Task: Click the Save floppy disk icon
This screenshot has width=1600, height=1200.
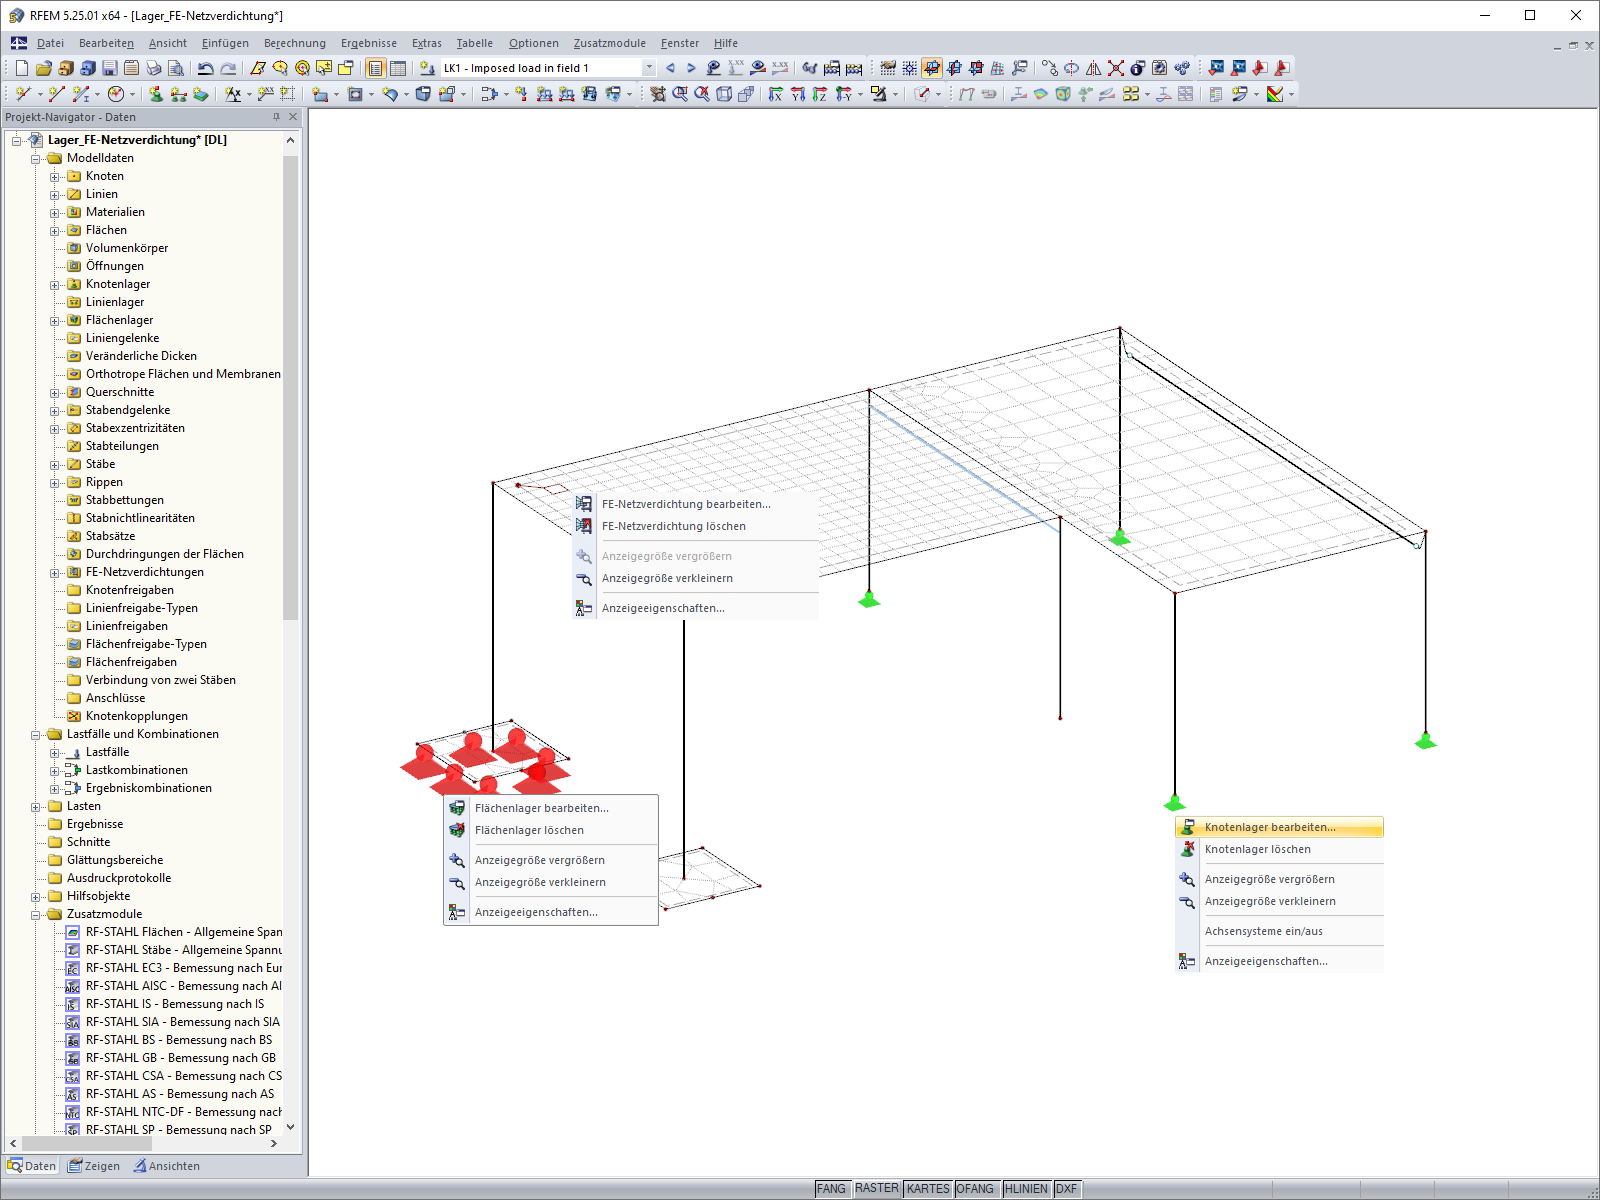Action: click(x=110, y=68)
